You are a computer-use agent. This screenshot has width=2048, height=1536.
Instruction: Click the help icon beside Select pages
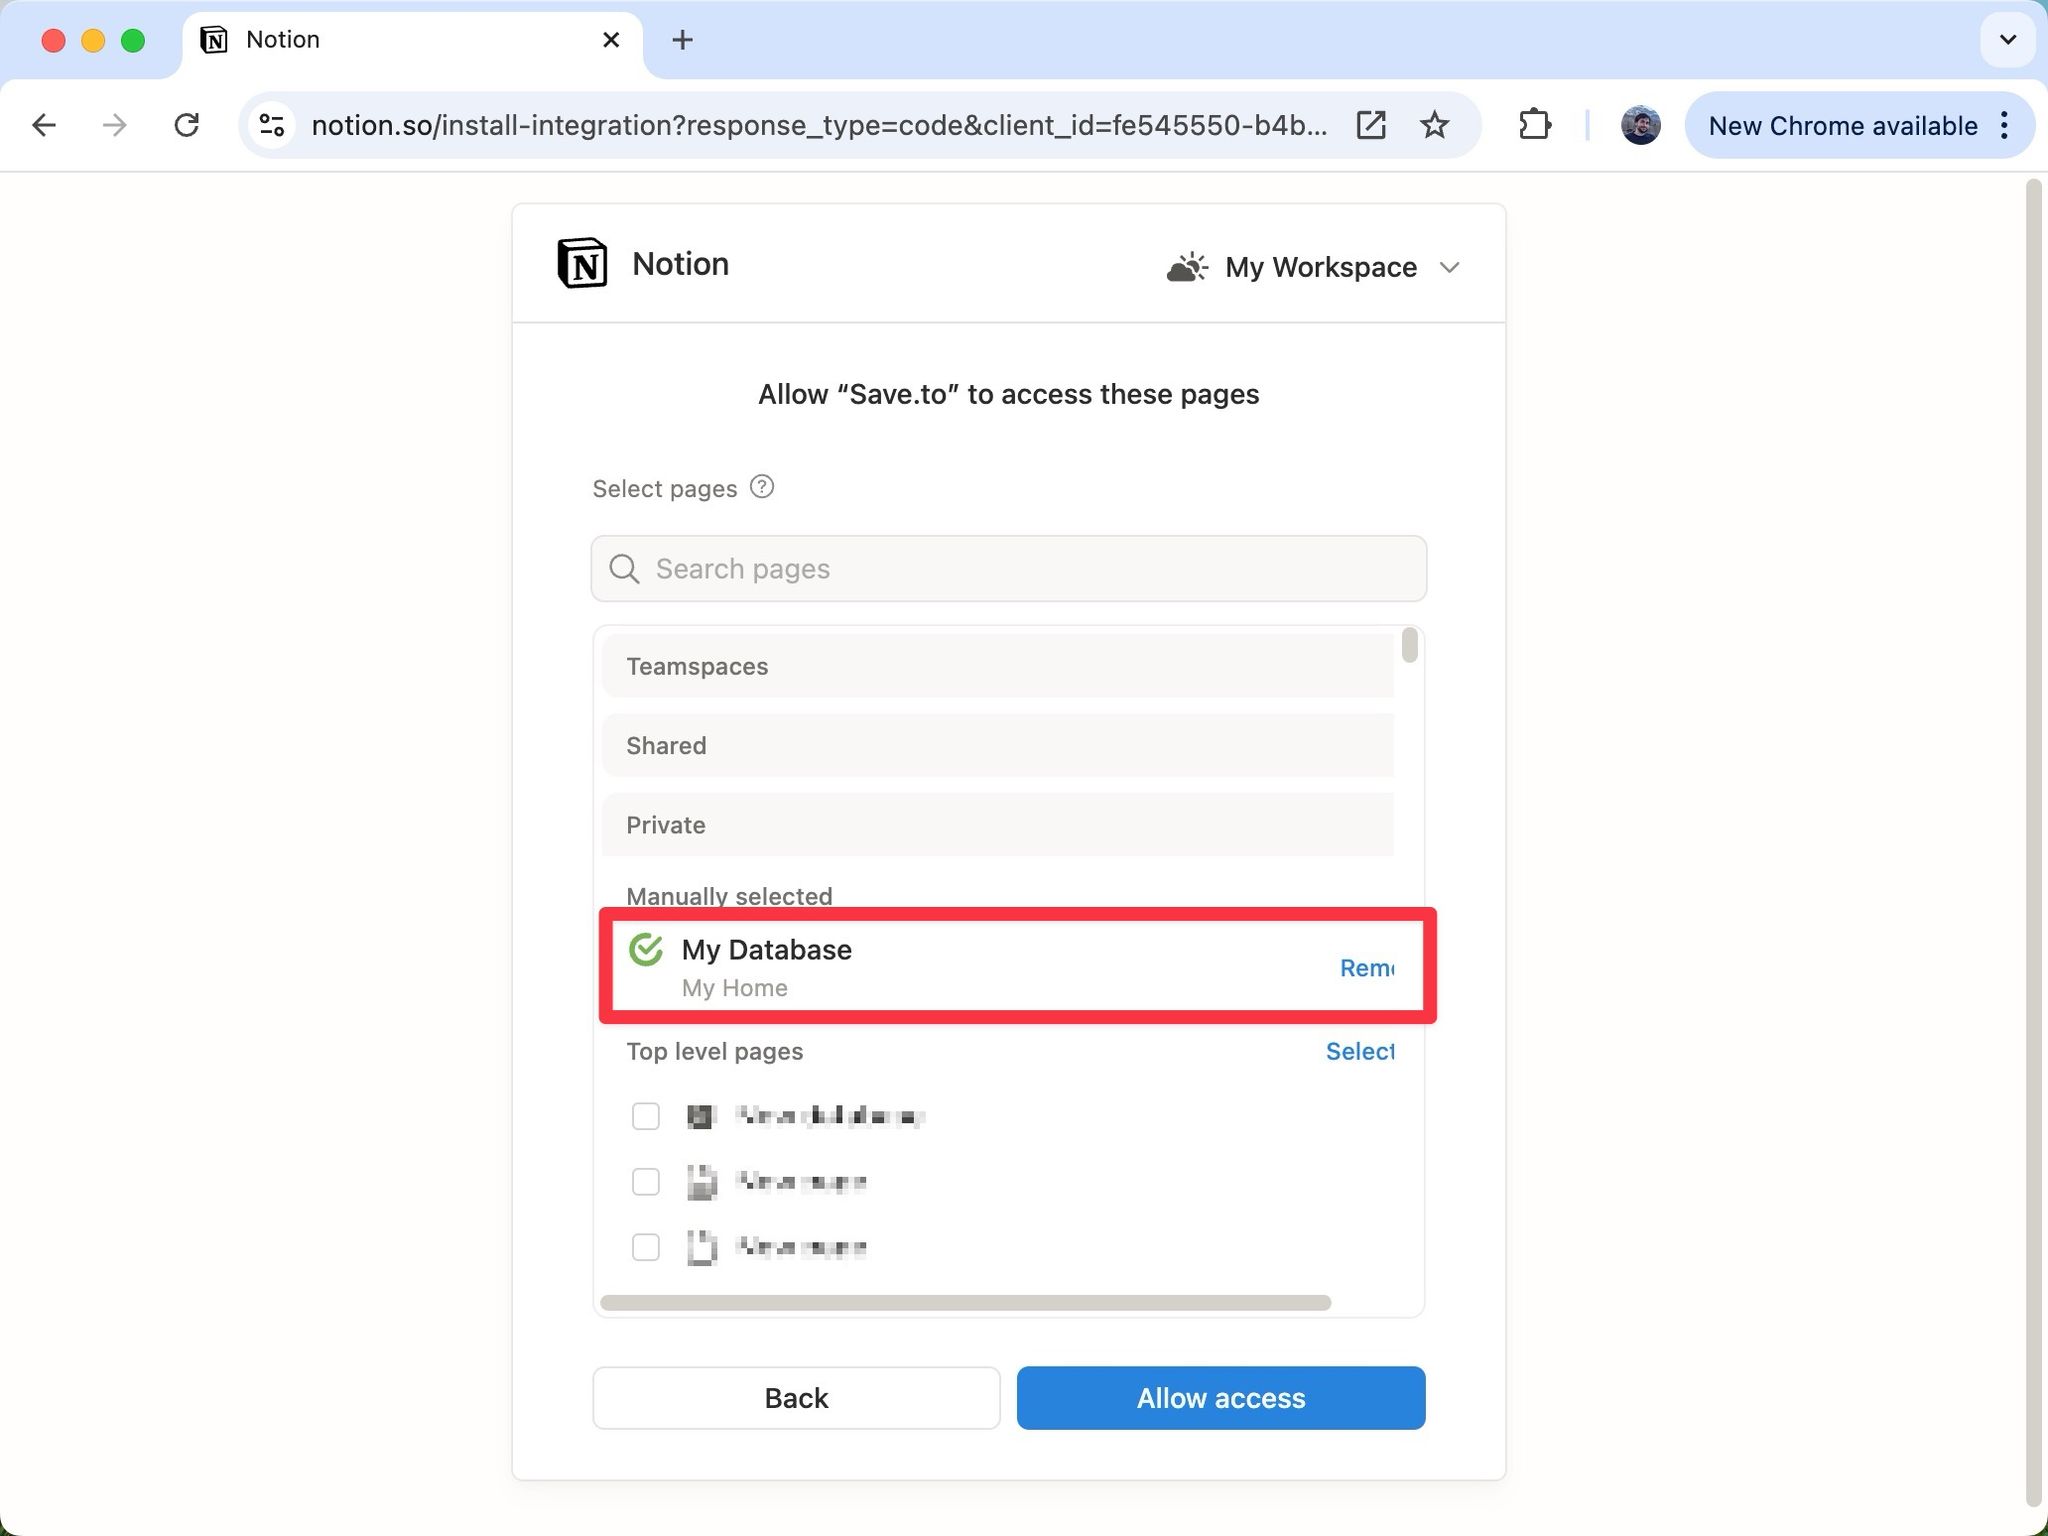pyautogui.click(x=762, y=487)
